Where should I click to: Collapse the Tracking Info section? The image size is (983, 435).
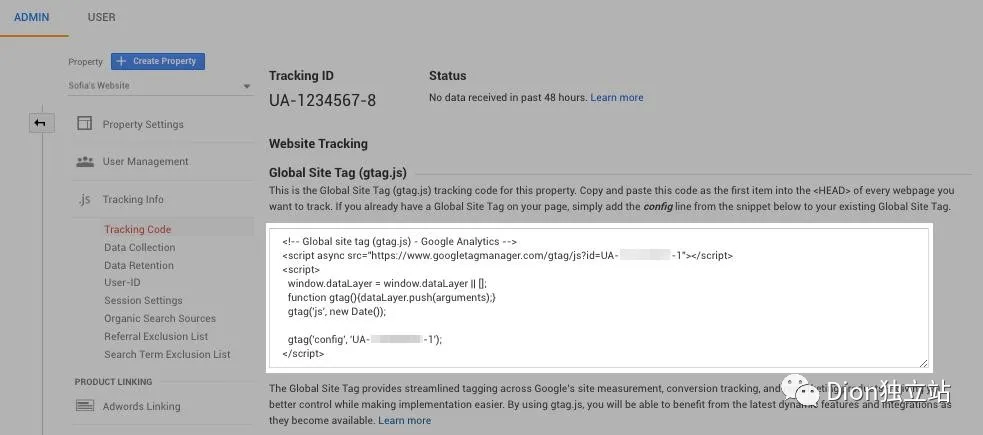pos(133,199)
